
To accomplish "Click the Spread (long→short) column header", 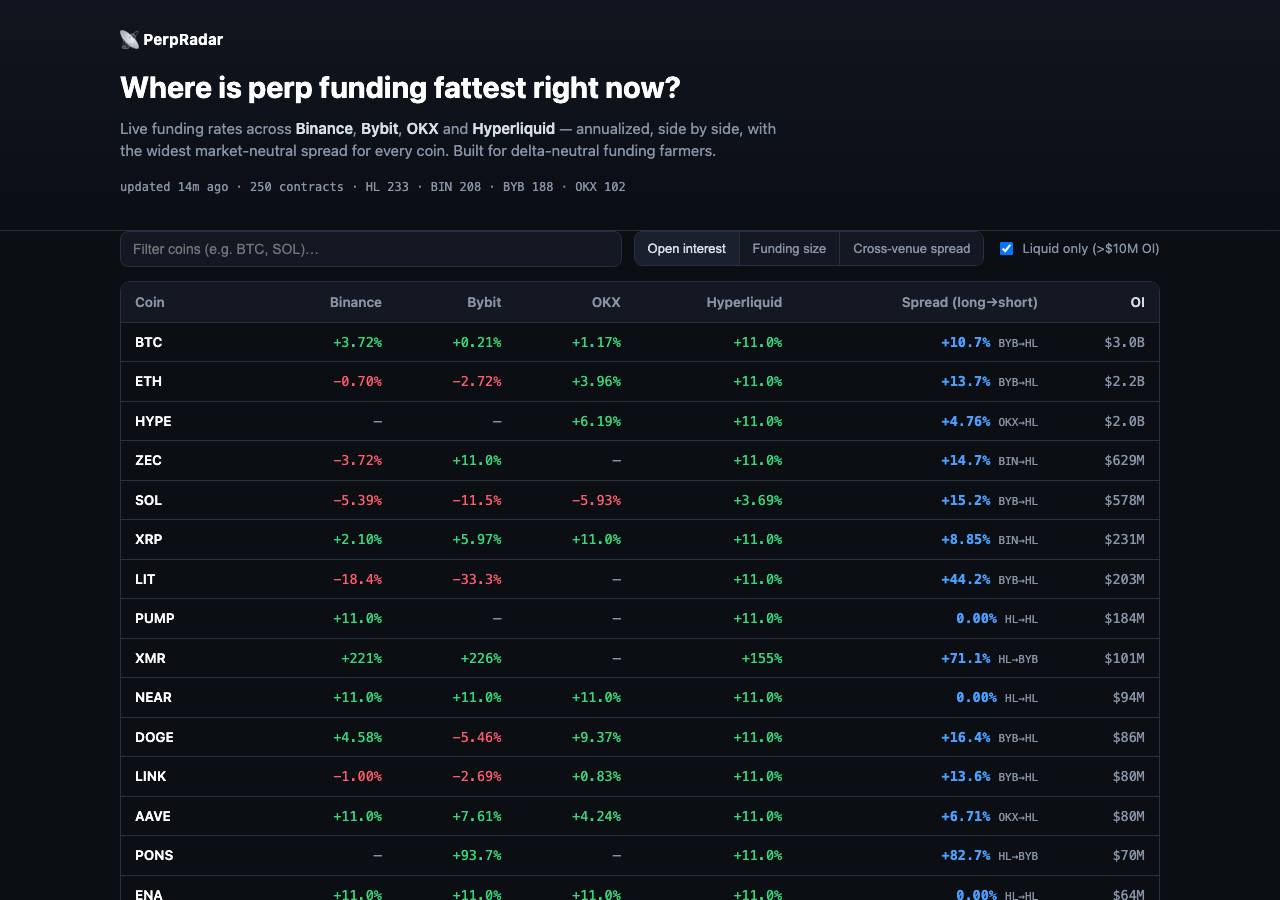I will (969, 302).
